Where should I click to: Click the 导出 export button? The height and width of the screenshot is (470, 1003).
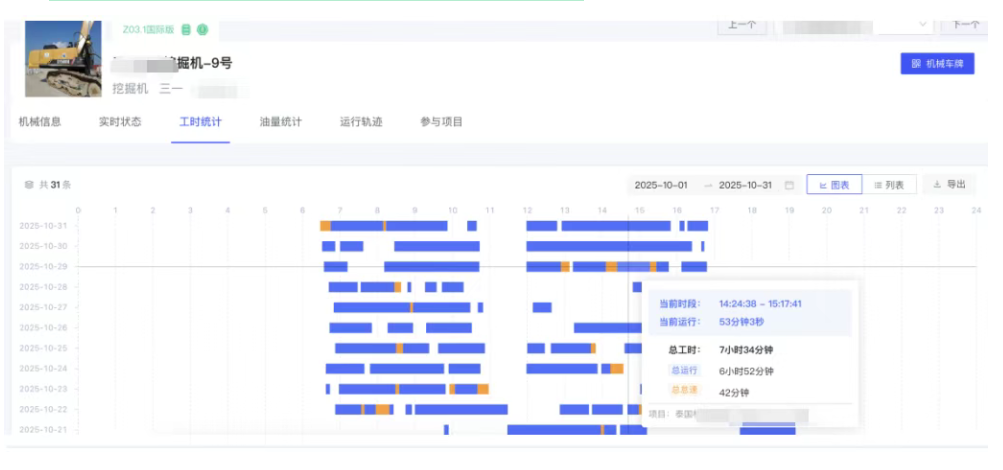coord(949,185)
